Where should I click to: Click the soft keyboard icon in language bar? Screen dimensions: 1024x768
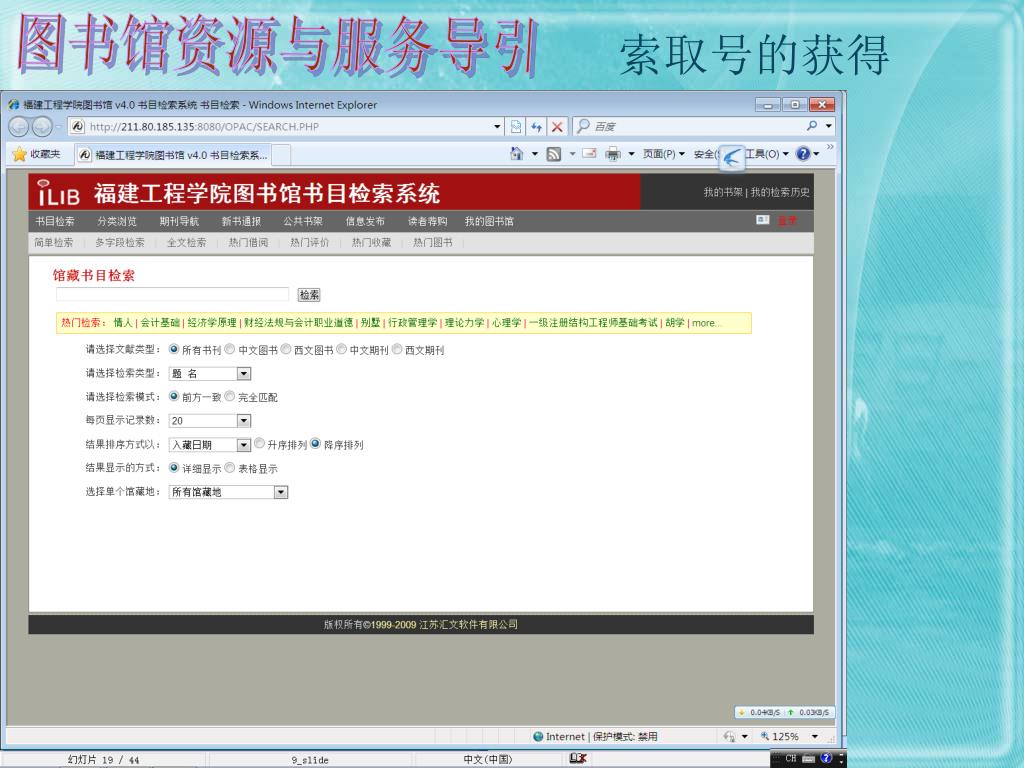808,758
